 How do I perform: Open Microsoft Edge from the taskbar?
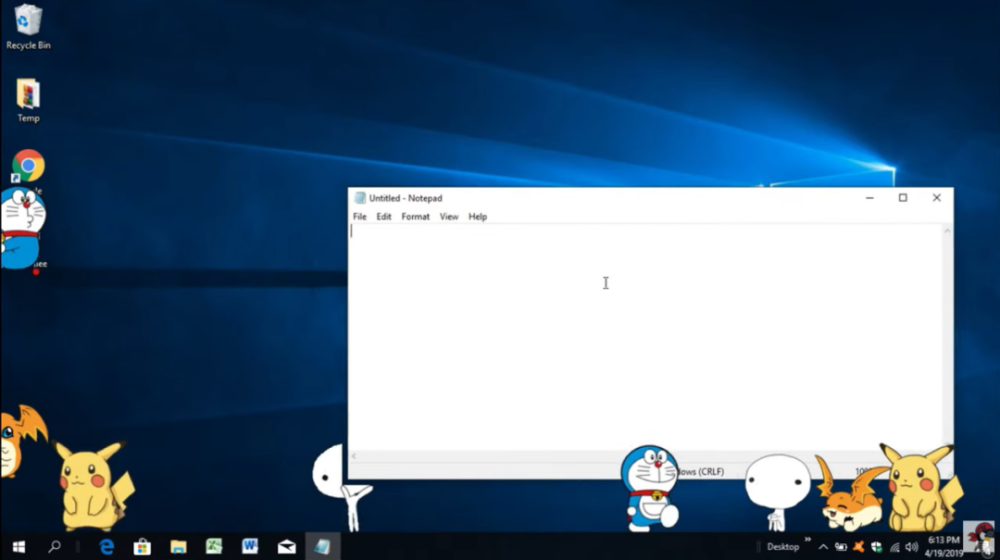coord(107,547)
